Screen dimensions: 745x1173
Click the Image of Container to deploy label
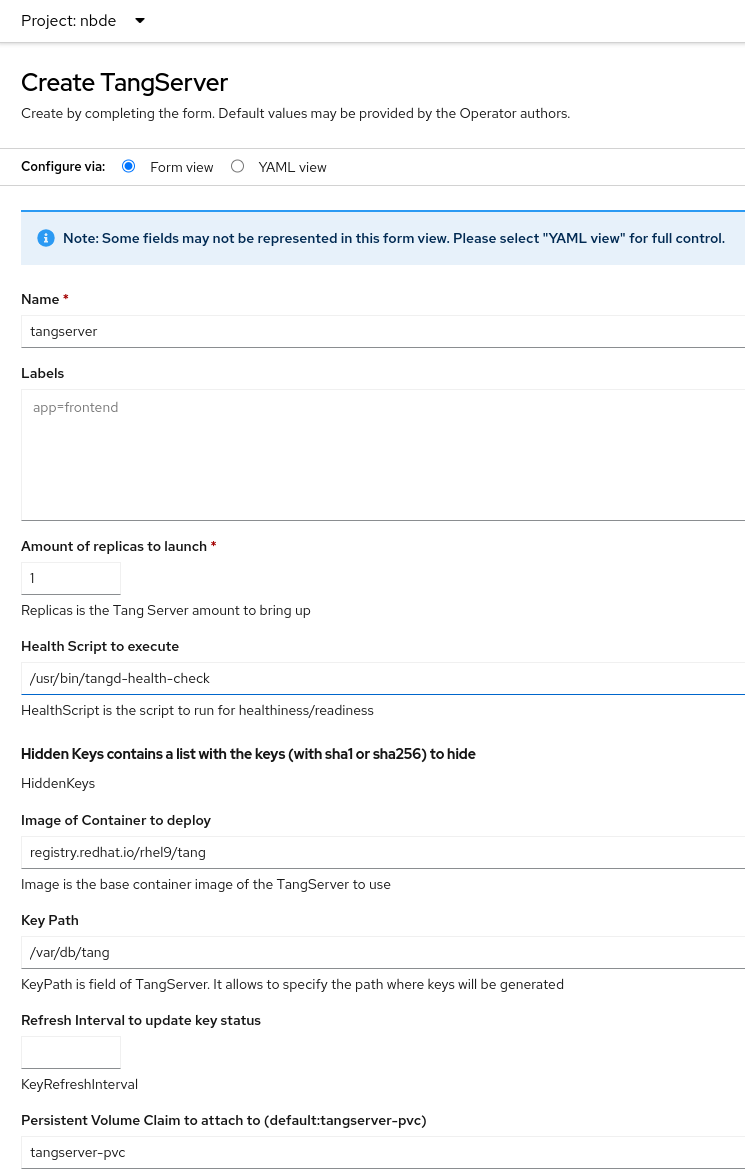pos(116,820)
